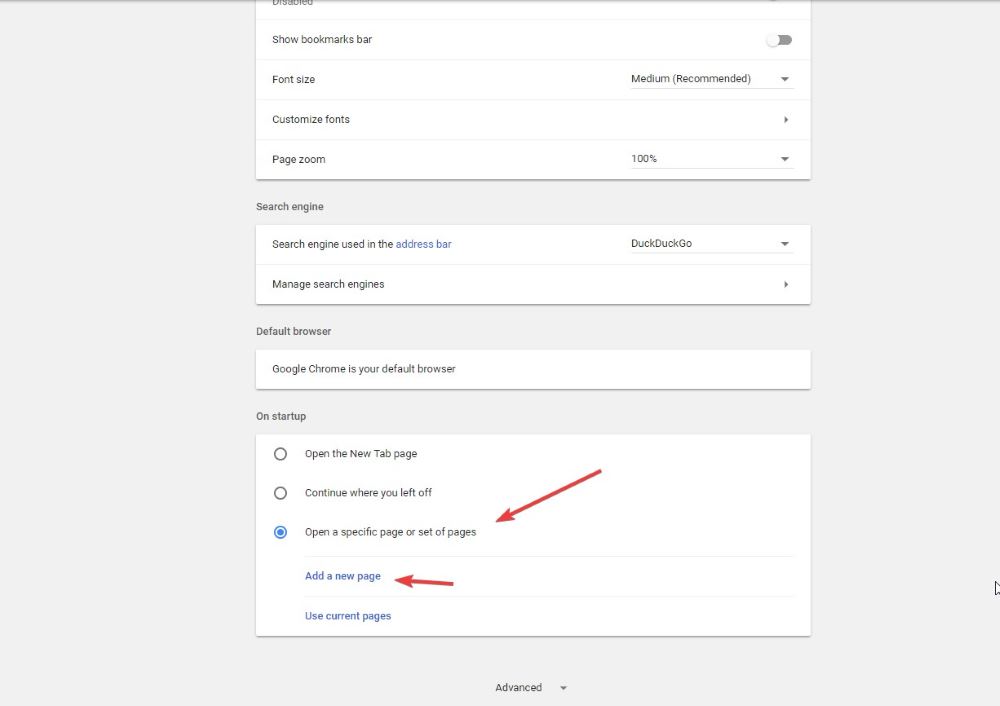1000x706 pixels.
Task: Click the Customize fonts row label
Action: click(x=311, y=119)
